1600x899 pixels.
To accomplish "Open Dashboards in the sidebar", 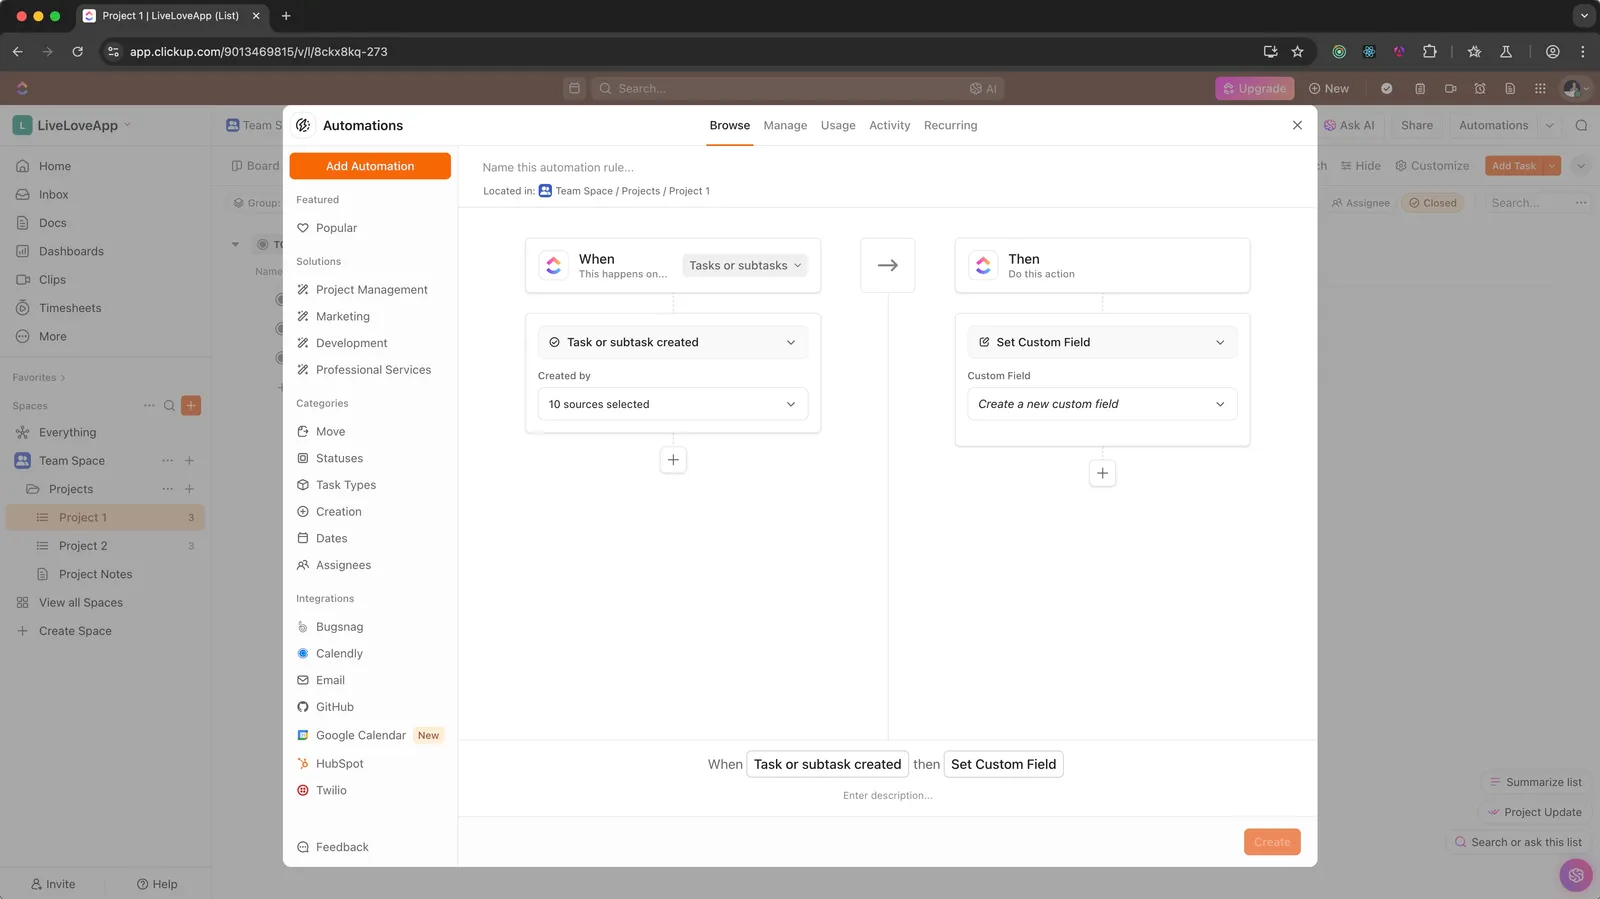I will pyautogui.click(x=71, y=252).
